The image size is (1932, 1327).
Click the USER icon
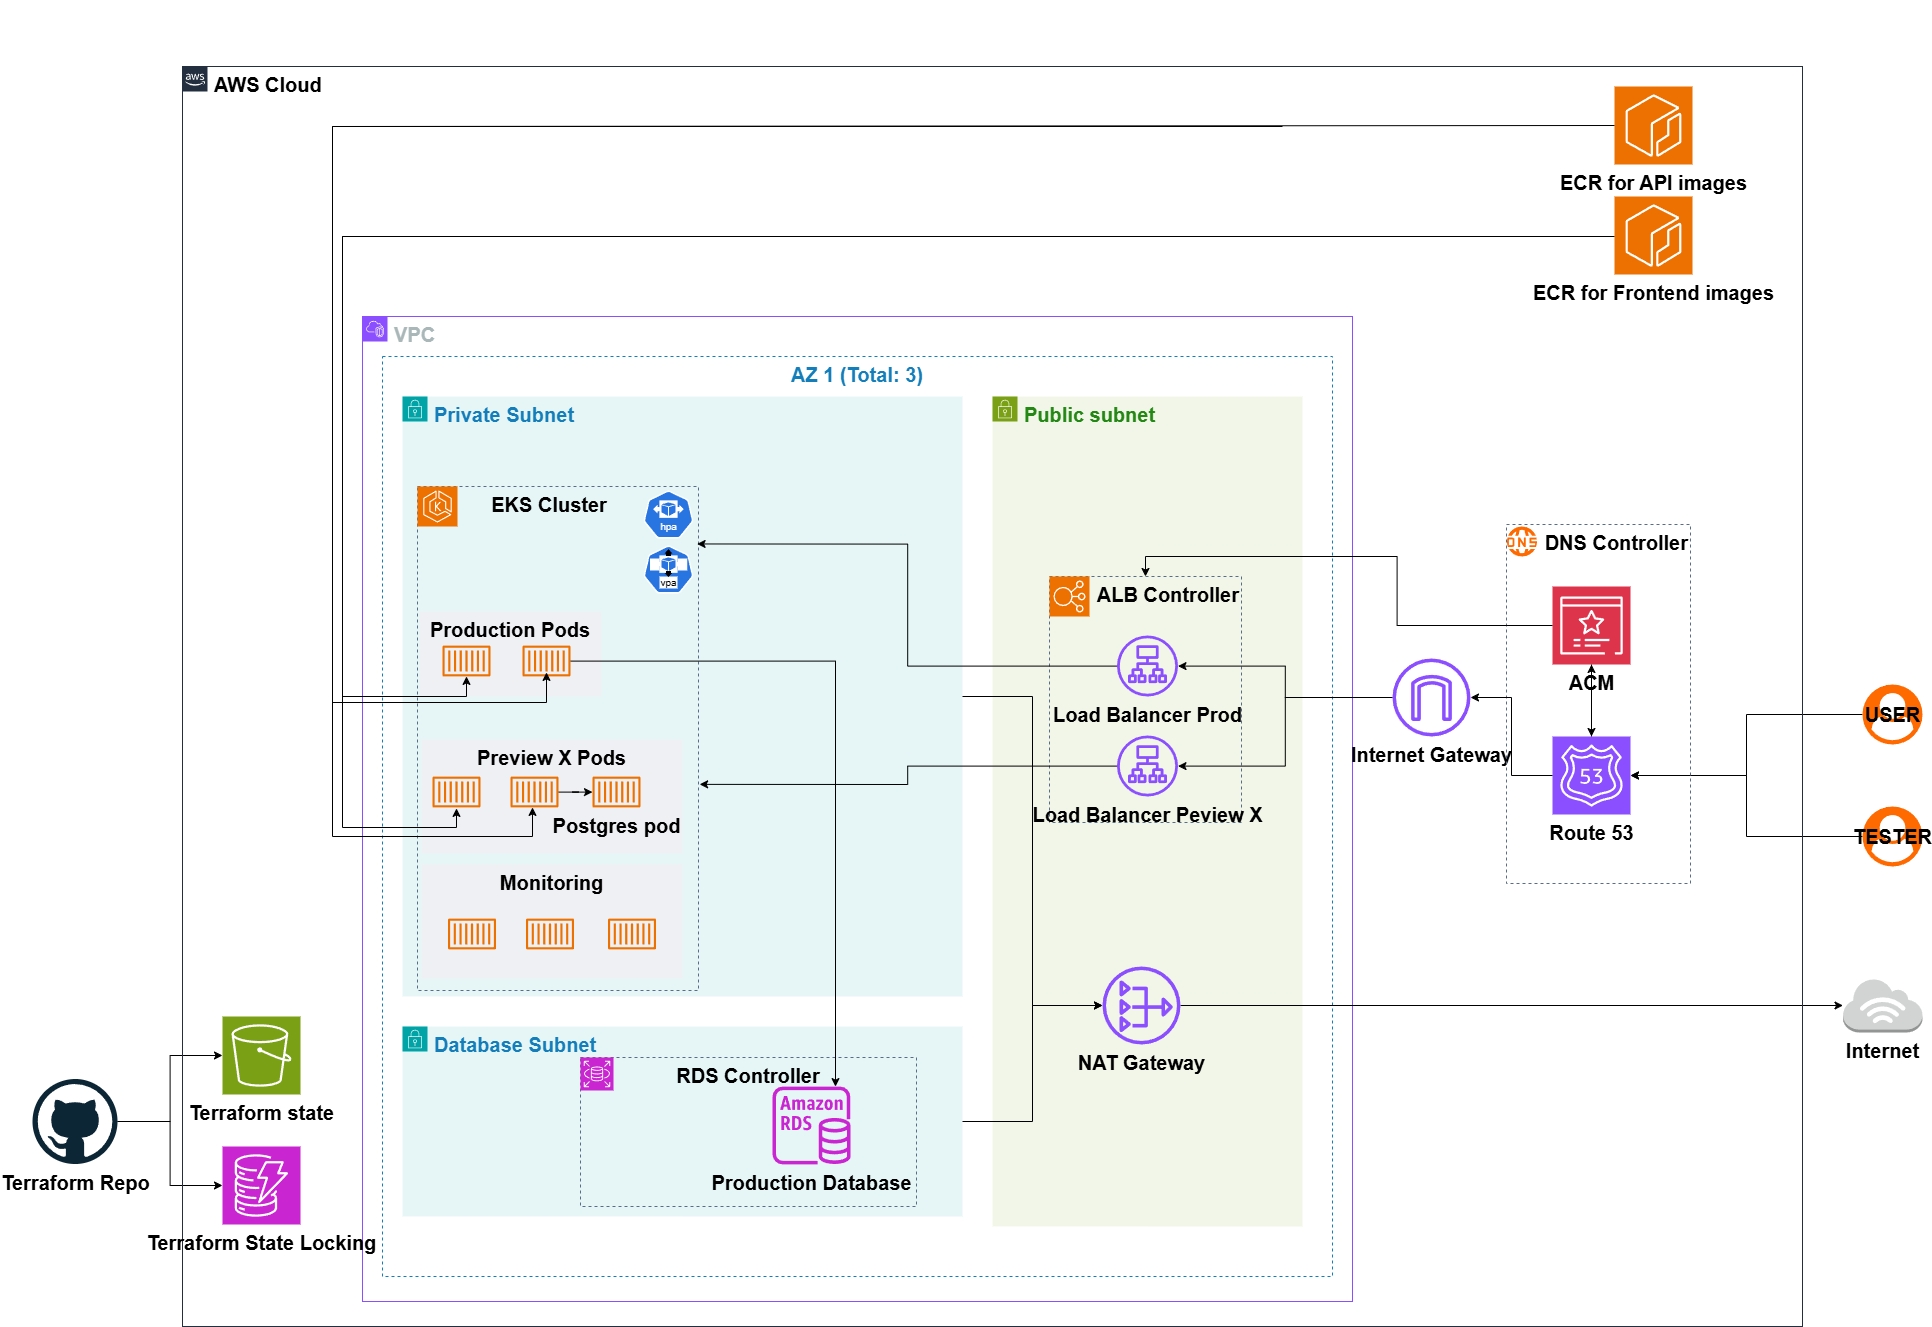(x=1891, y=714)
